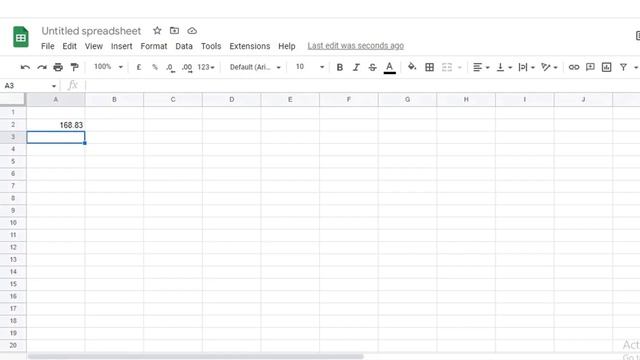Viewport: 640px width, 360px height.
Task: Open the Move to folder icon
Action: (174, 31)
